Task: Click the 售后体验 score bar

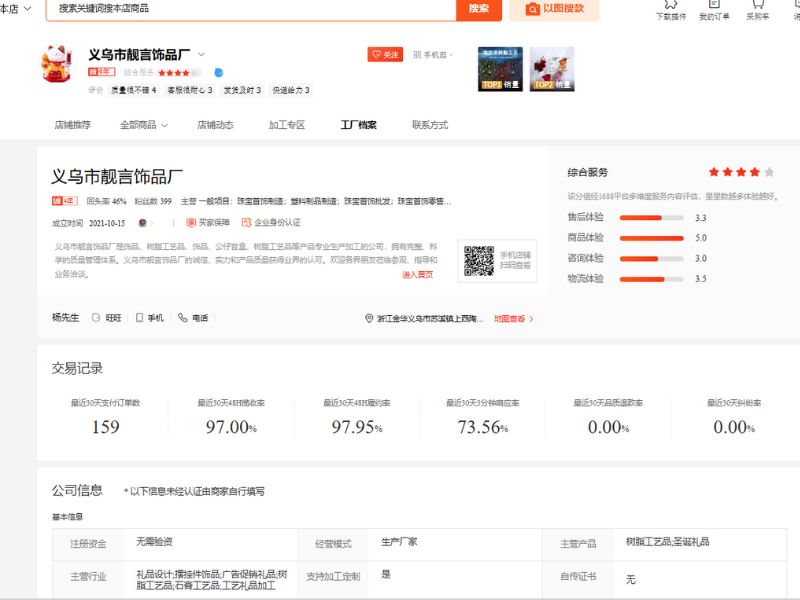Action: pyautogui.click(x=651, y=218)
